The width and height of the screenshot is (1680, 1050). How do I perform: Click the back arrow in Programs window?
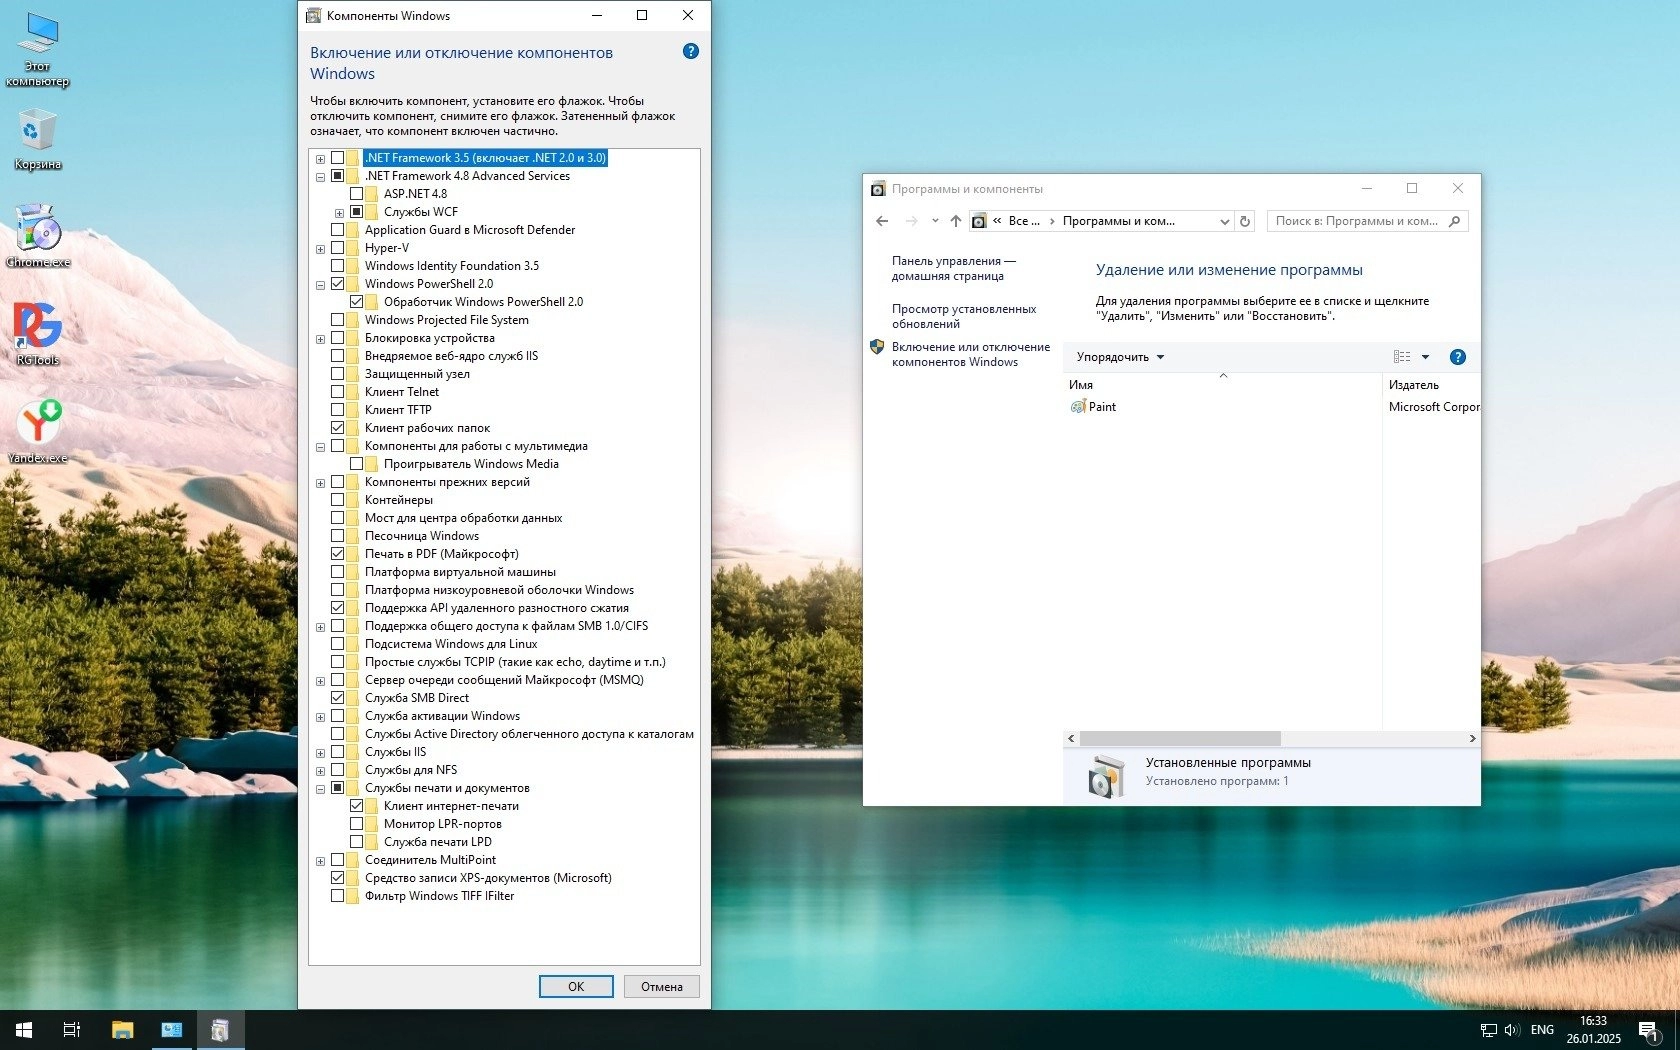[881, 221]
